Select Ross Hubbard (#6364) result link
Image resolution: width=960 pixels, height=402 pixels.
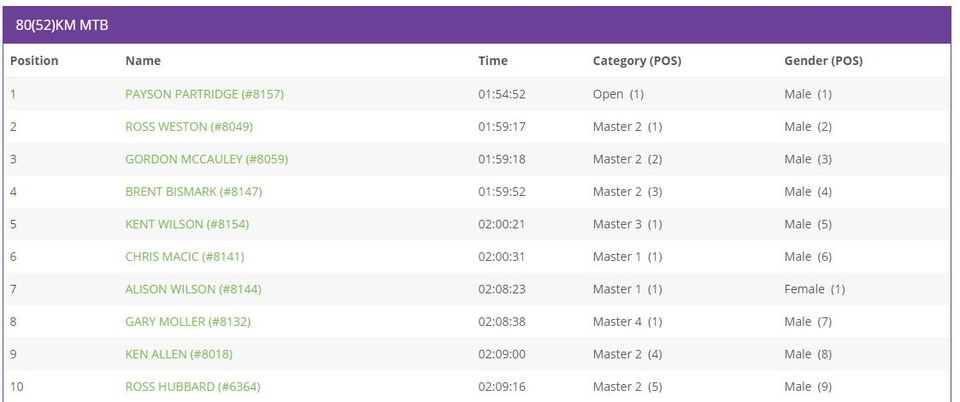coord(192,387)
